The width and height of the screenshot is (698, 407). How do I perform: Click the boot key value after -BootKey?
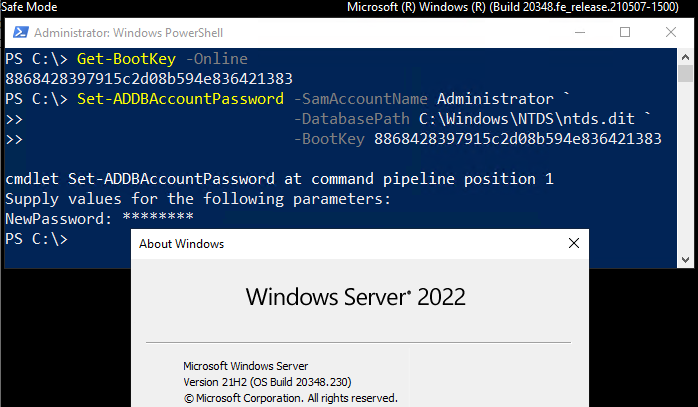tap(518, 139)
